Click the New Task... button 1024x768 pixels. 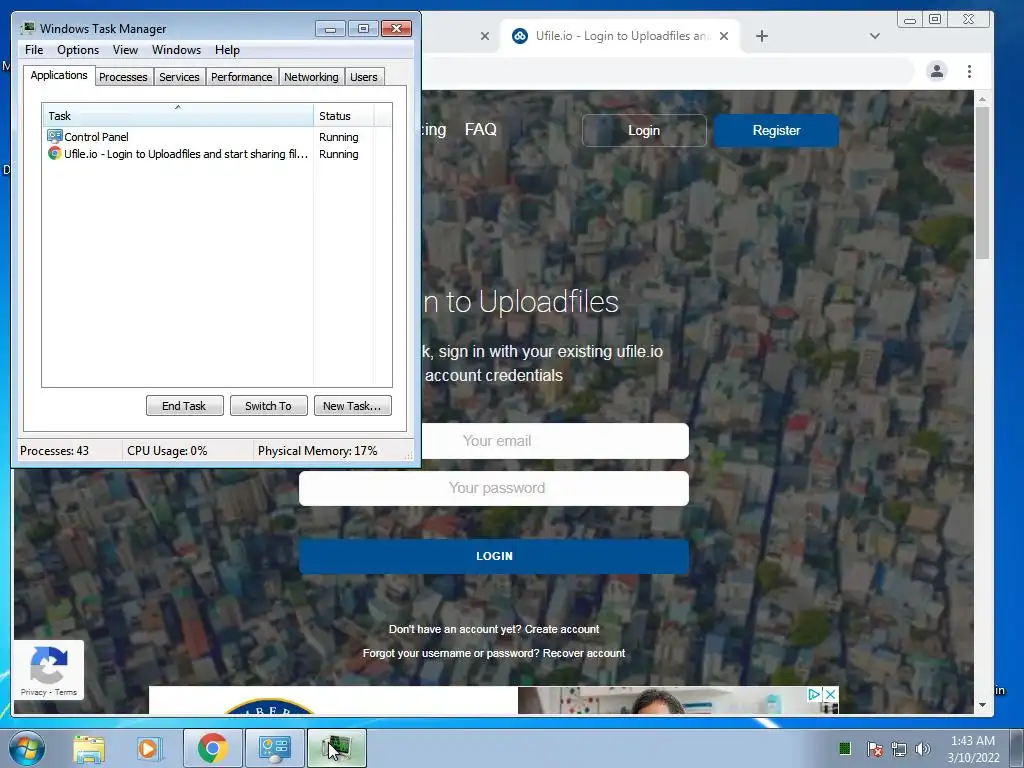tap(353, 406)
